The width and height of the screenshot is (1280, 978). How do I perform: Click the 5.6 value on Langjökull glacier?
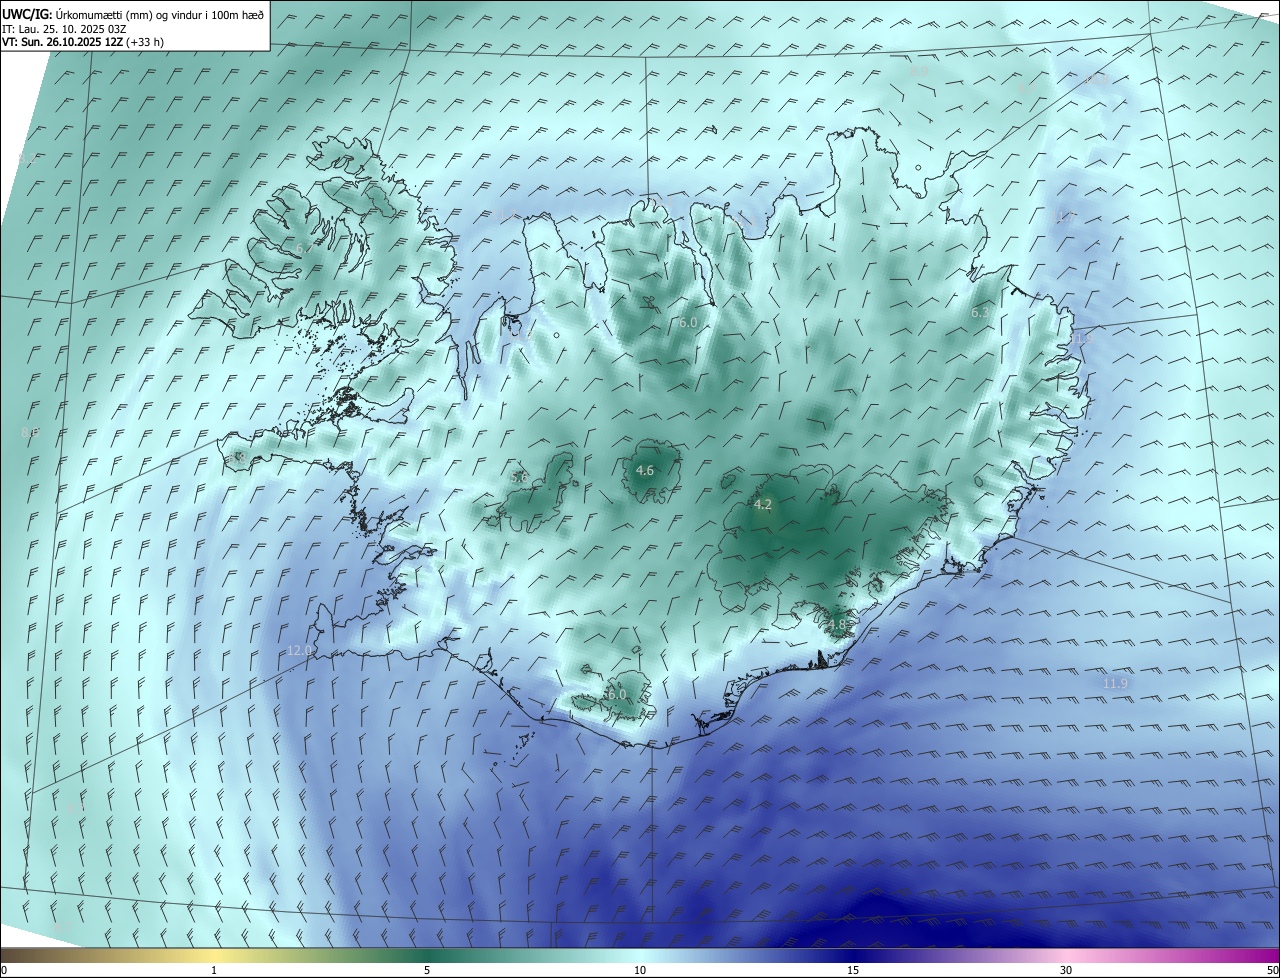coord(519,478)
